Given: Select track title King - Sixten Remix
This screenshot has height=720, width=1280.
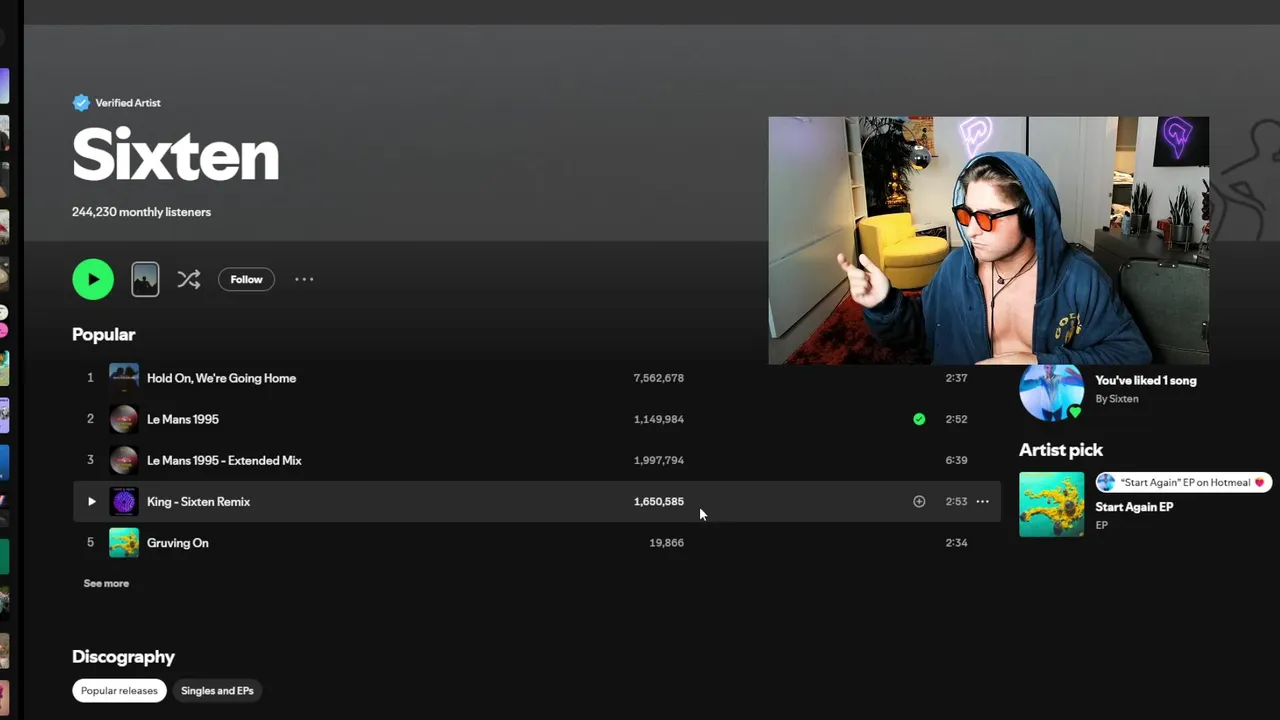Looking at the screenshot, I should click(x=198, y=502).
